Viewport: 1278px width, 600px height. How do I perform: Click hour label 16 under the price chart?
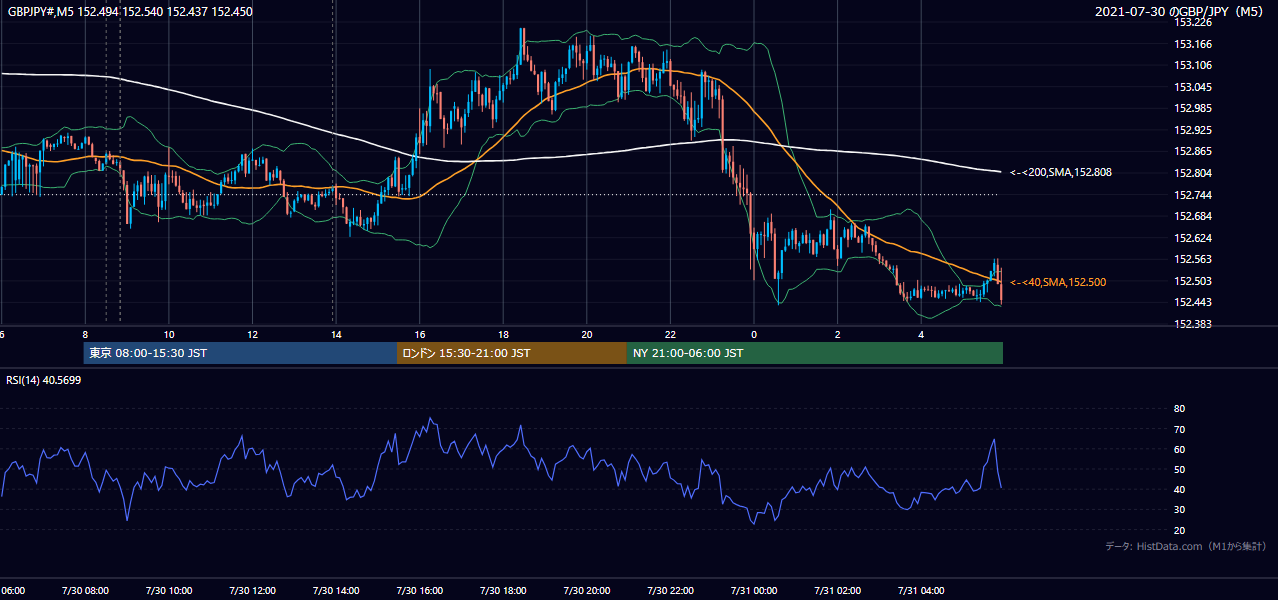(x=420, y=334)
